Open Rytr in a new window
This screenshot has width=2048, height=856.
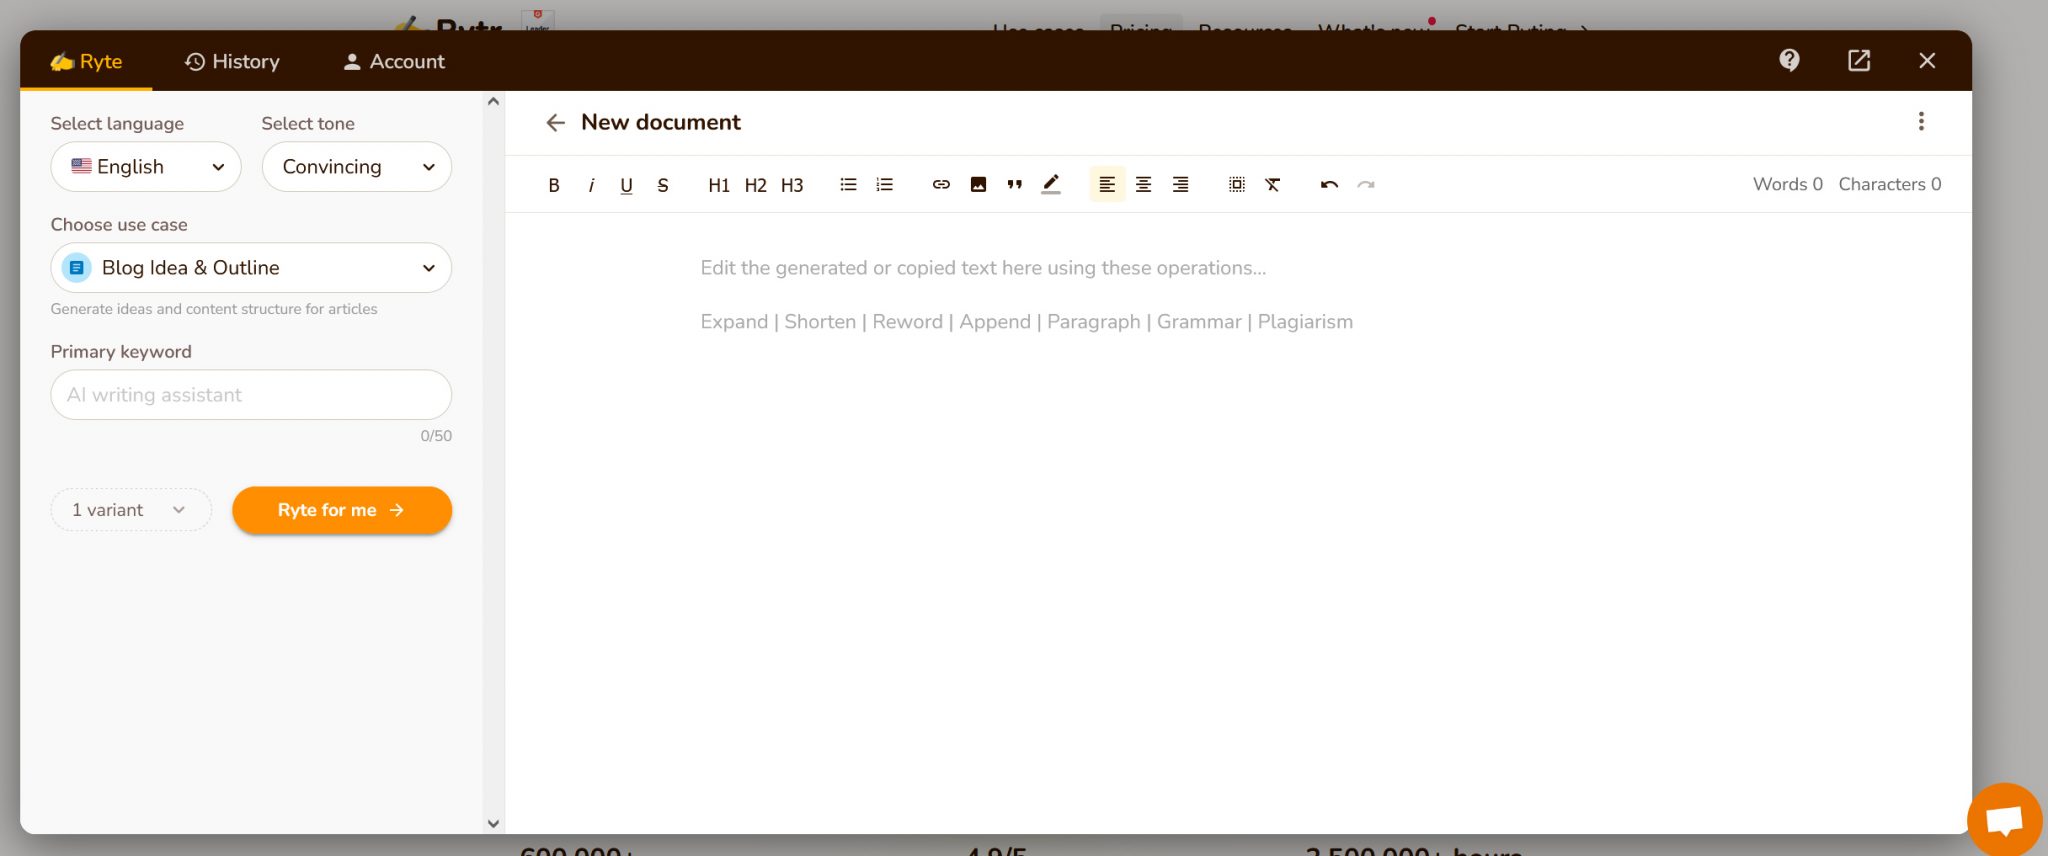tap(1859, 60)
